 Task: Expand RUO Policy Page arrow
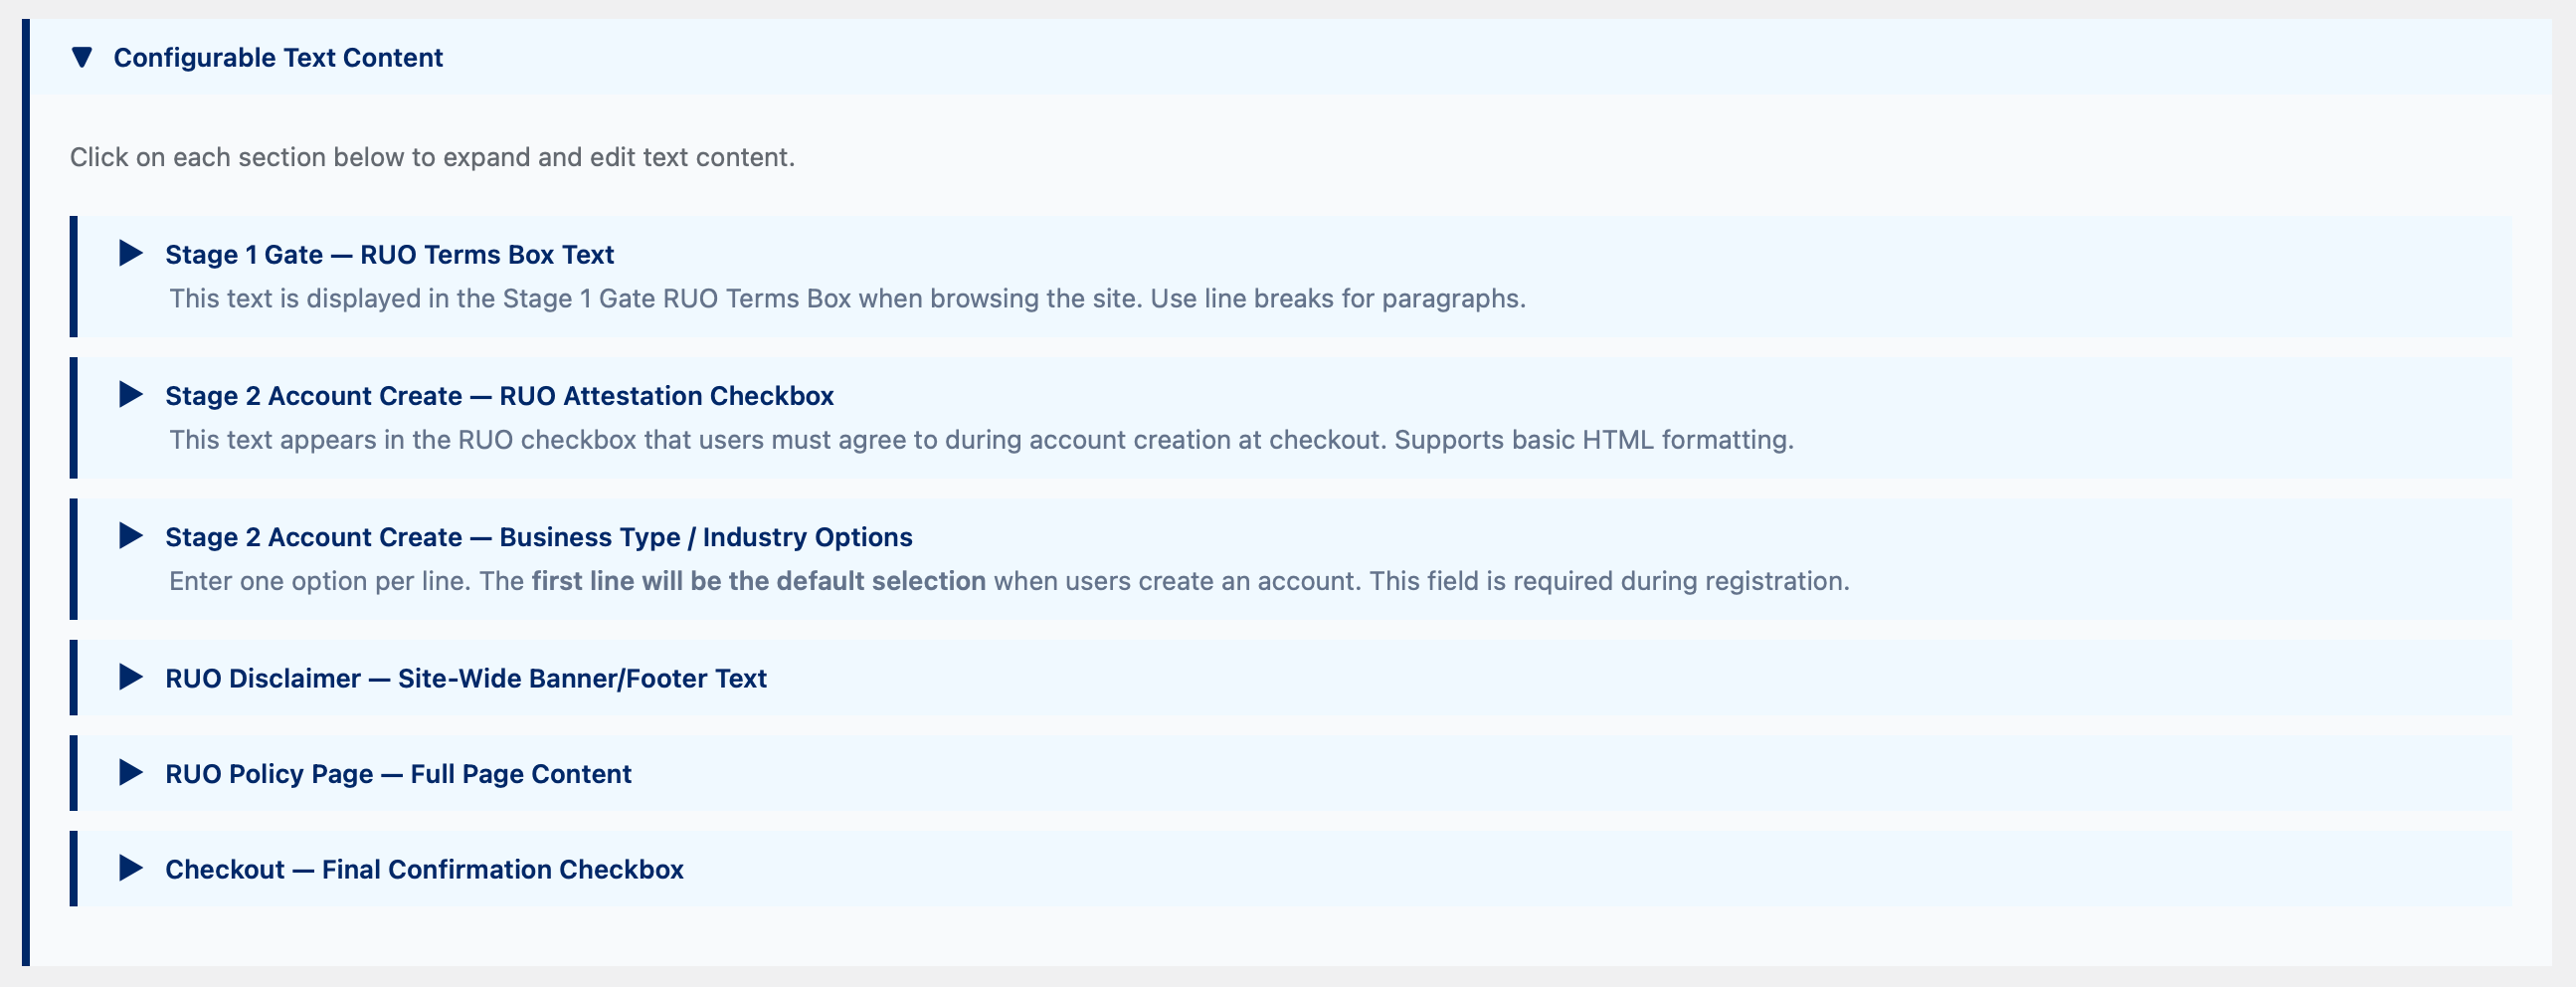pyautogui.click(x=130, y=772)
